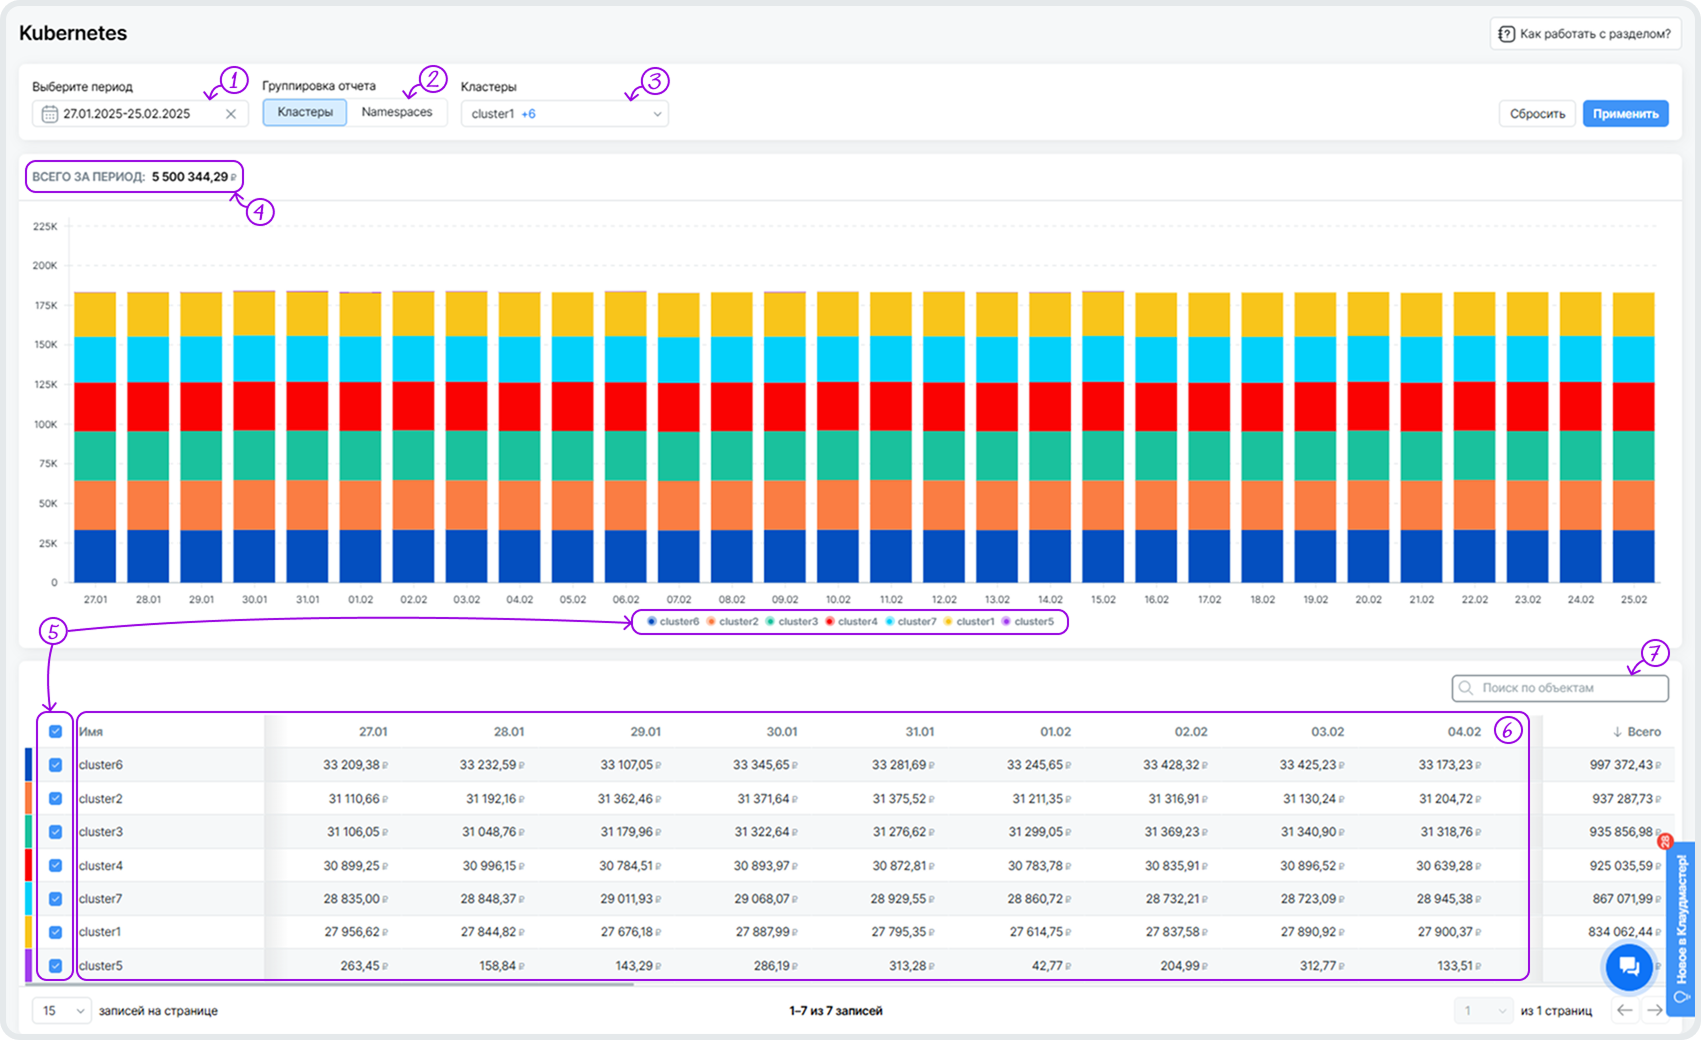The image size is (1701, 1040).
Task: Open the page number dropdown
Action: click(1484, 1011)
